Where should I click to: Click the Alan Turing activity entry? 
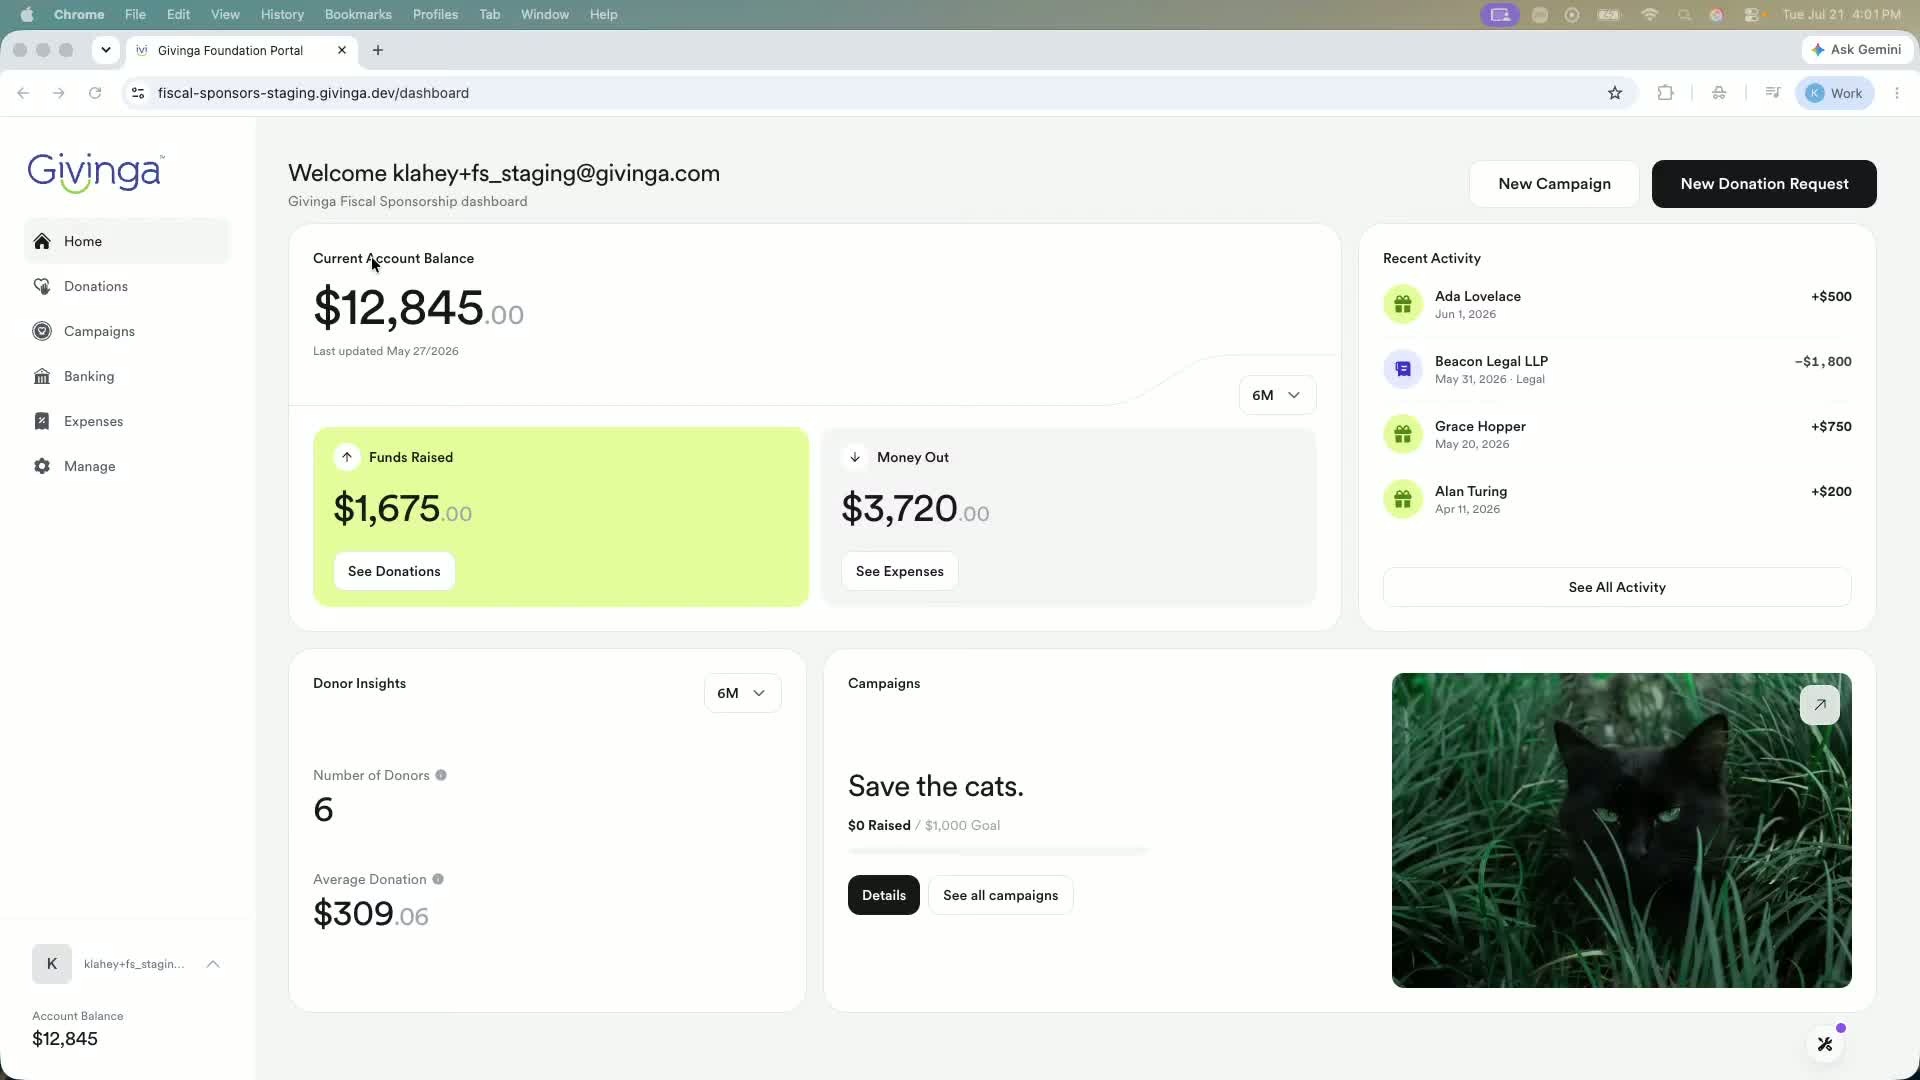1617,499
